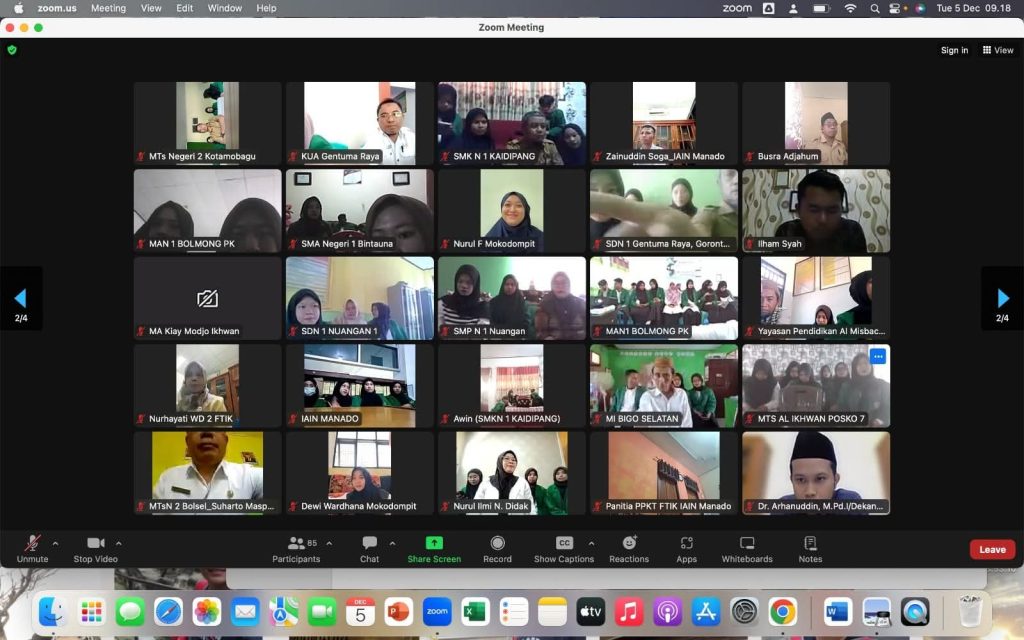Image resolution: width=1024 pixels, height=640 pixels.
Task: Select the MTS AL IKHWAN POSKO 7 video tile
Action: [x=816, y=385]
